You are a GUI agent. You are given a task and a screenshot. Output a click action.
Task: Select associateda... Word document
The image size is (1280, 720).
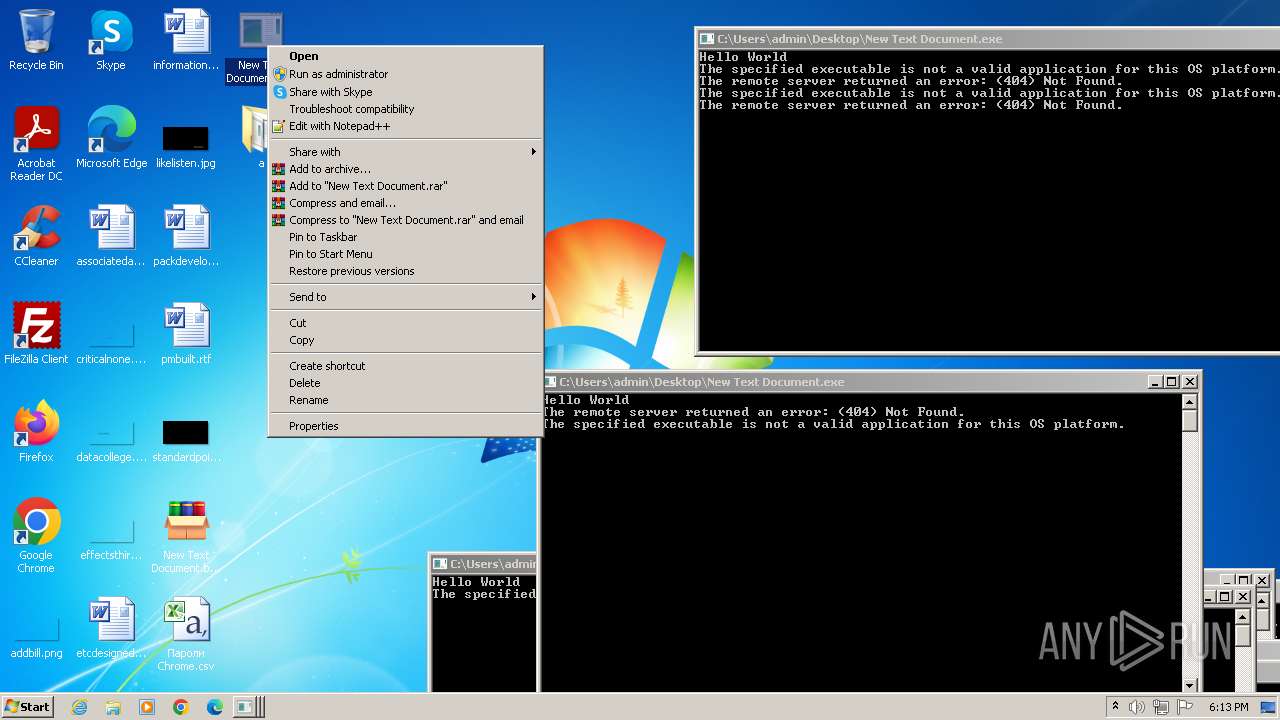point(111,236)
